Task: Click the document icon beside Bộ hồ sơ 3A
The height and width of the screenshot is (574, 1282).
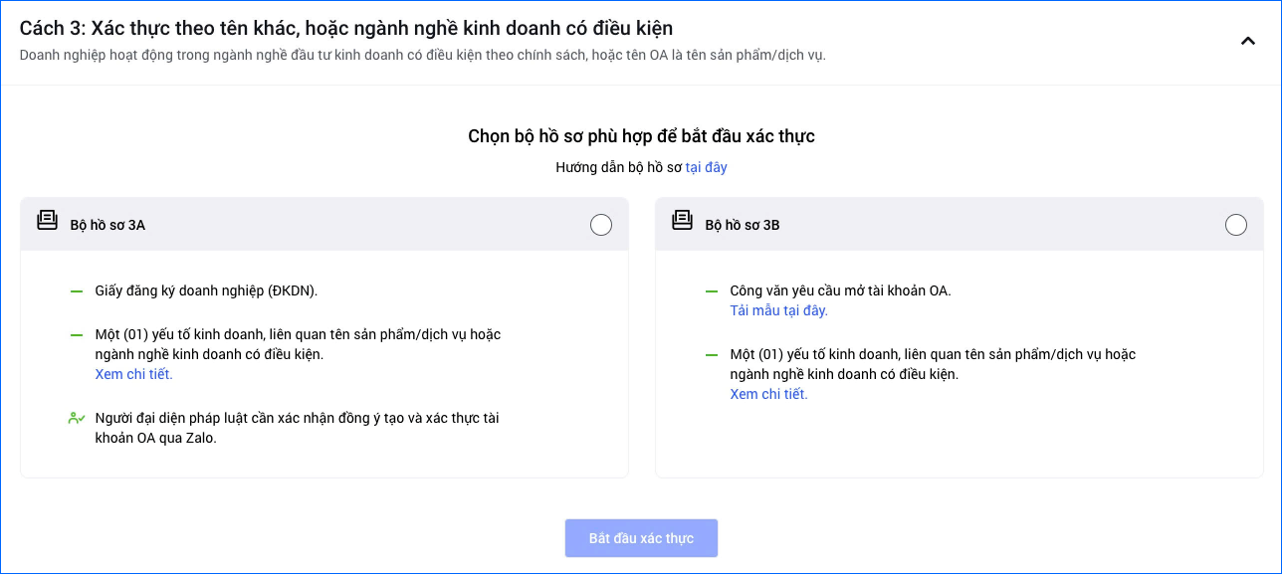Action: (x=47, y=220)
